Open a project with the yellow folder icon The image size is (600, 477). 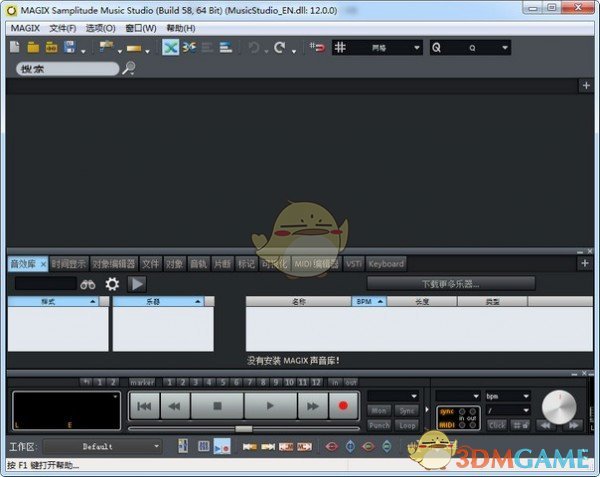coord(33,47)
